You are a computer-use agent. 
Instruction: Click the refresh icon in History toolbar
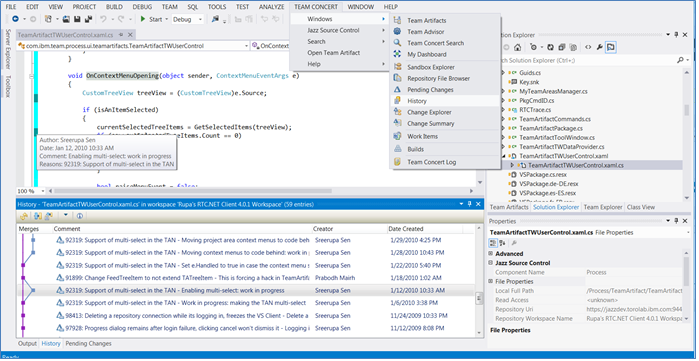pyautogui.click(x=24, y=216)
